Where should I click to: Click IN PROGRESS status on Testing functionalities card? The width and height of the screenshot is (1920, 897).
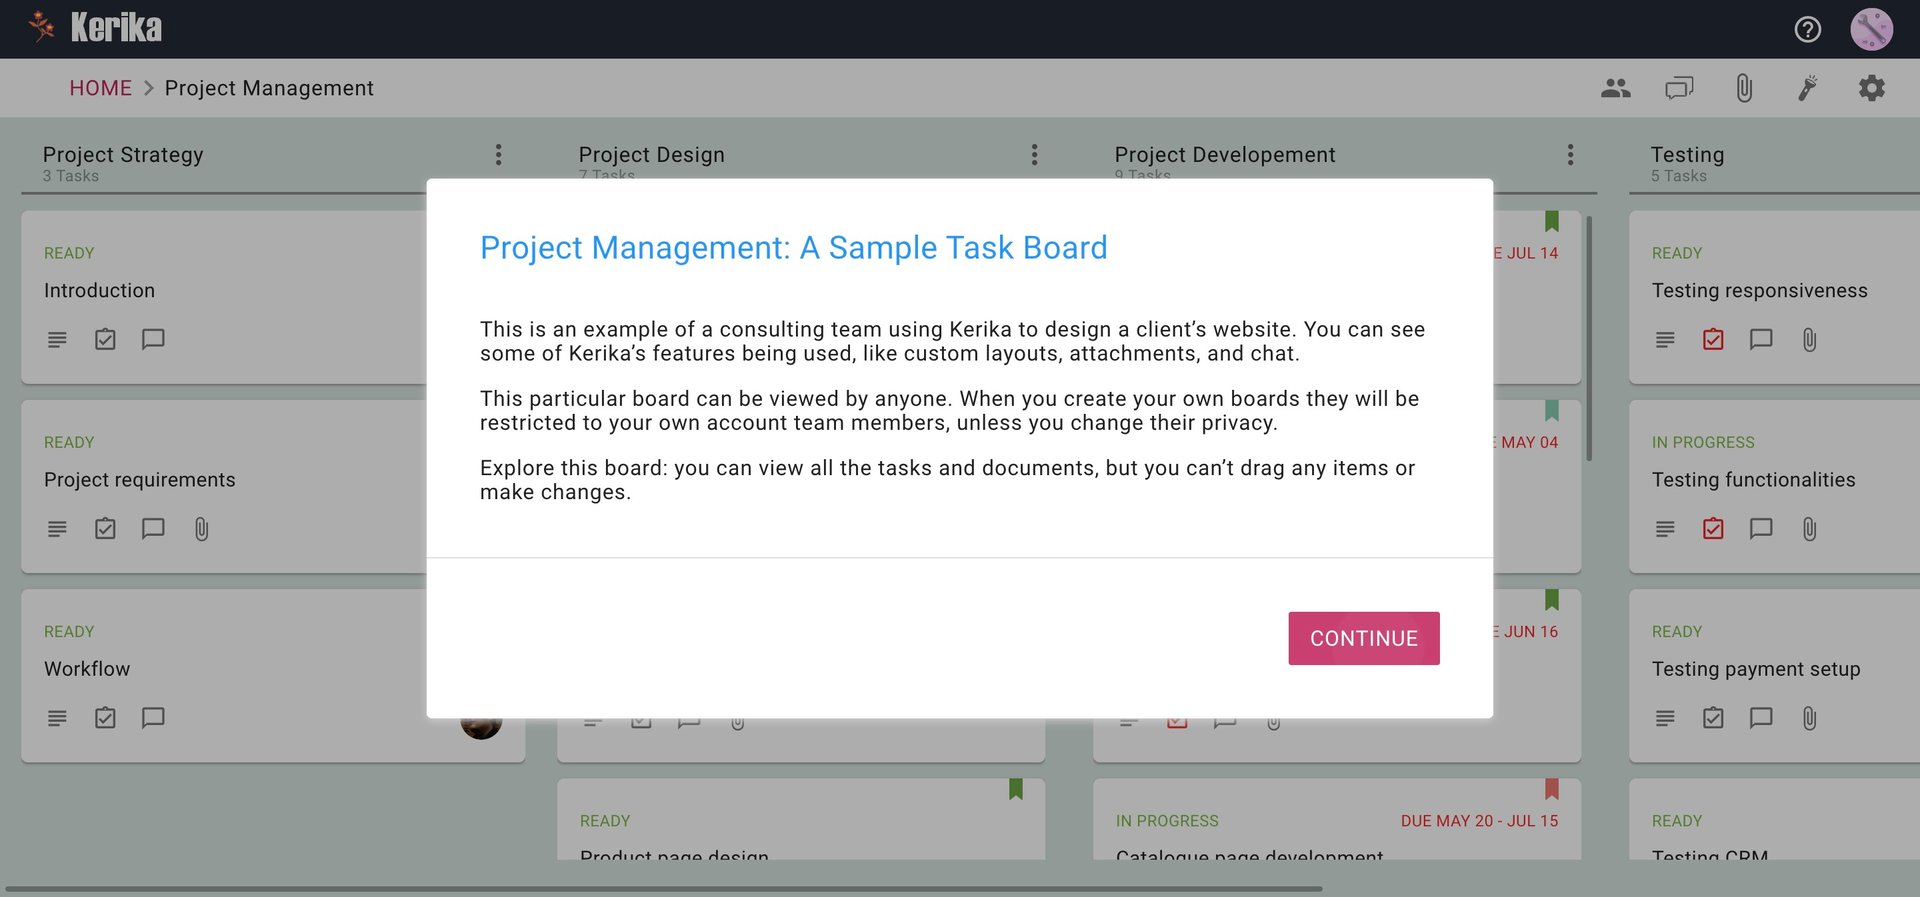[1703, 442]
